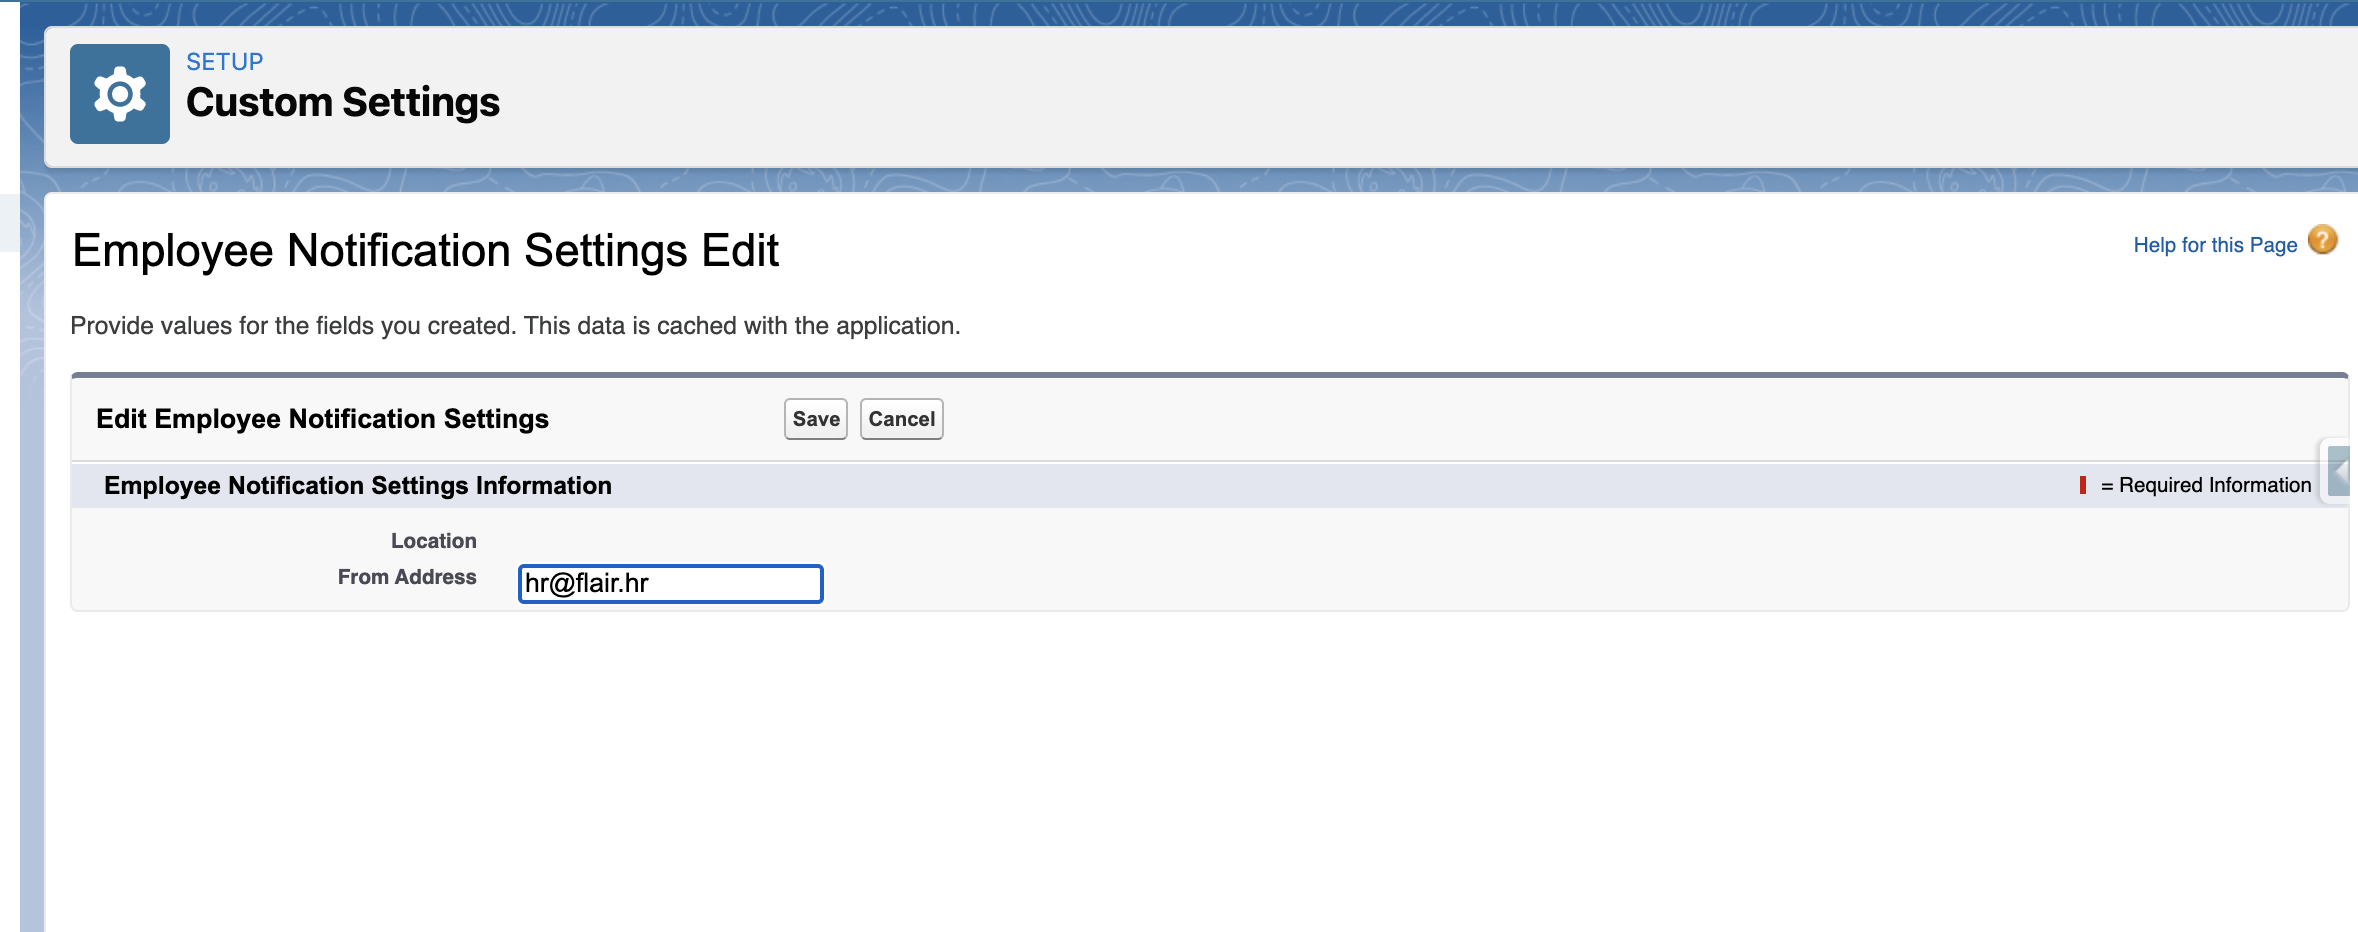Viewport: 2358px width, 932px height.
Task: Click the hr@flair.hr email text
Action: click(x=587, y=584)
